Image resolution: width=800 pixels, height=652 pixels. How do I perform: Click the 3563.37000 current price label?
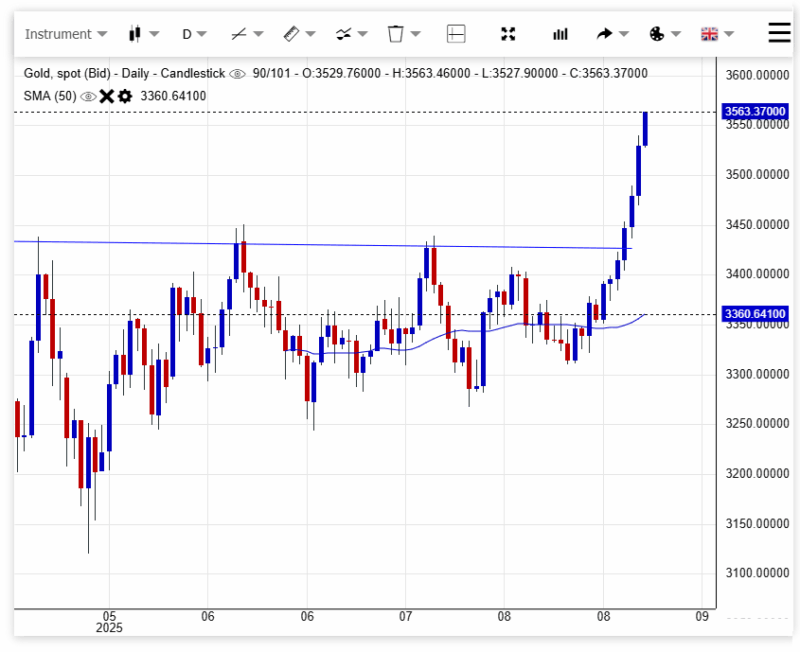[755, 111]
